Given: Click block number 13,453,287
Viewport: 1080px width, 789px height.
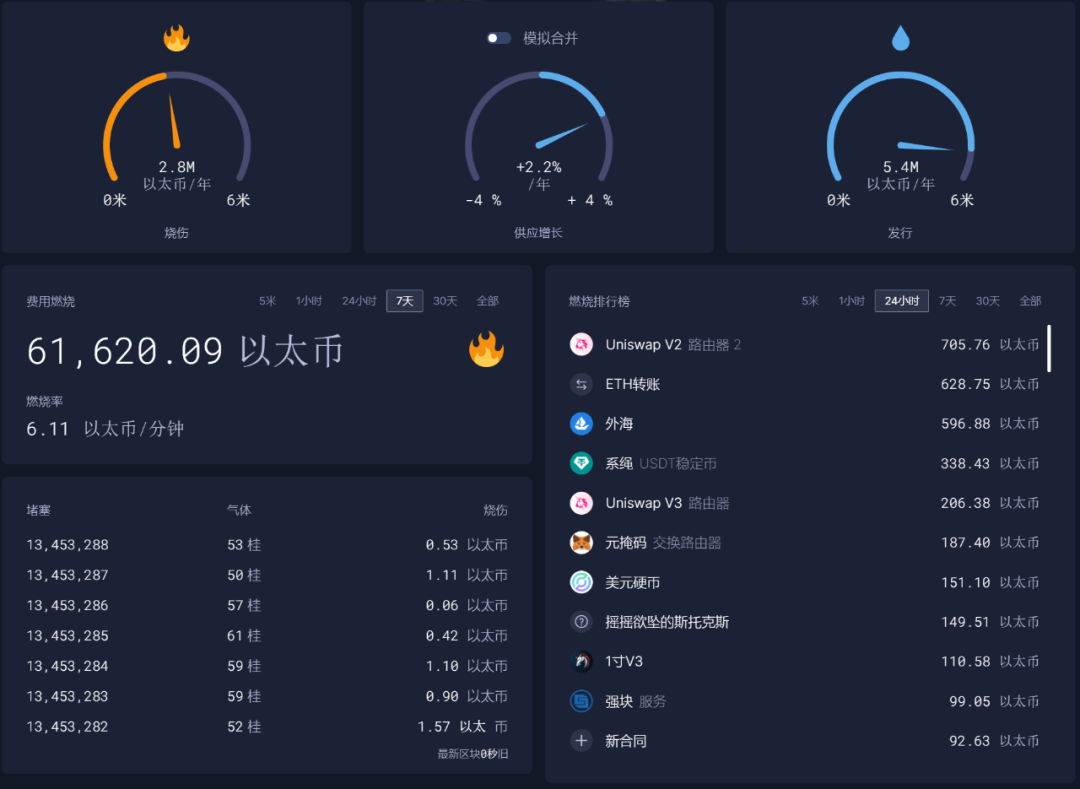Looking at the screenshot, I should (68, 575).
